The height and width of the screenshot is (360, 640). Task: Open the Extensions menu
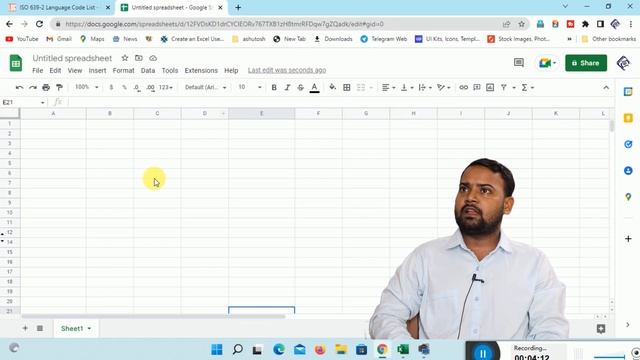coord(201,71)
